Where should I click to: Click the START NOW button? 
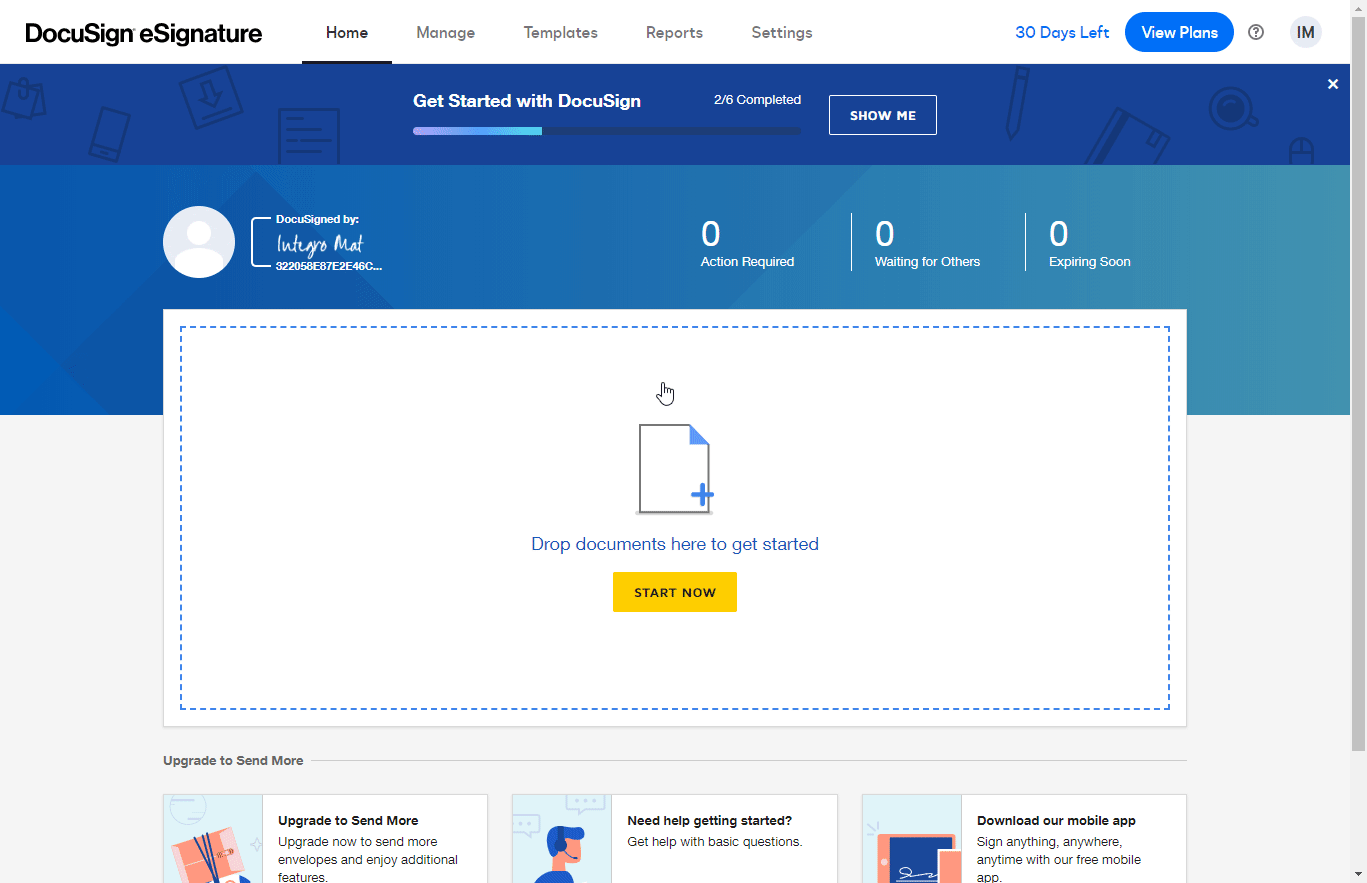pyautogui.click(x=675, y=592)
